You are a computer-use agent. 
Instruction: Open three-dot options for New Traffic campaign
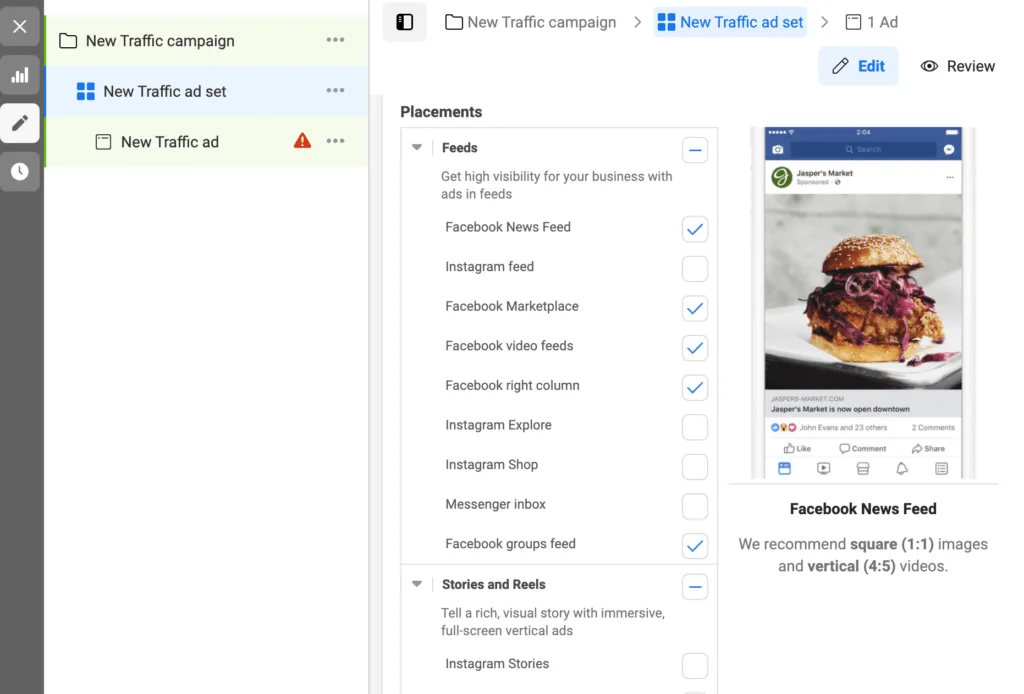334,41
